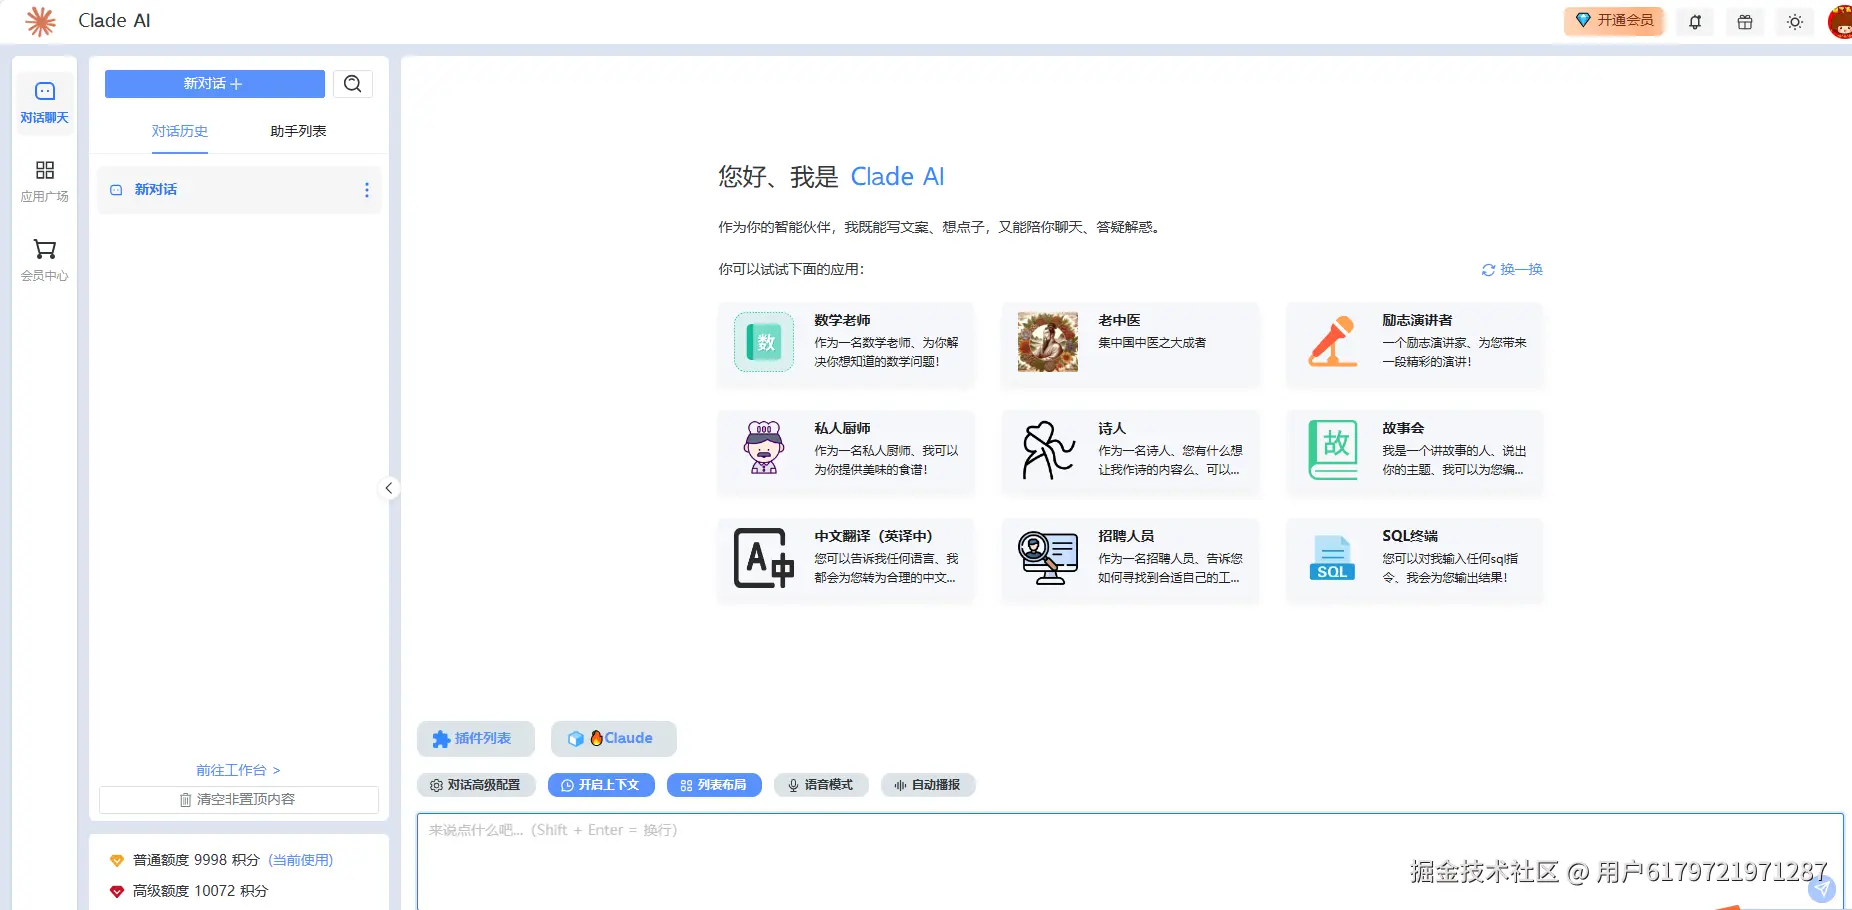
Task: Toggle 语音模式 voice mode
Action: 821,785
